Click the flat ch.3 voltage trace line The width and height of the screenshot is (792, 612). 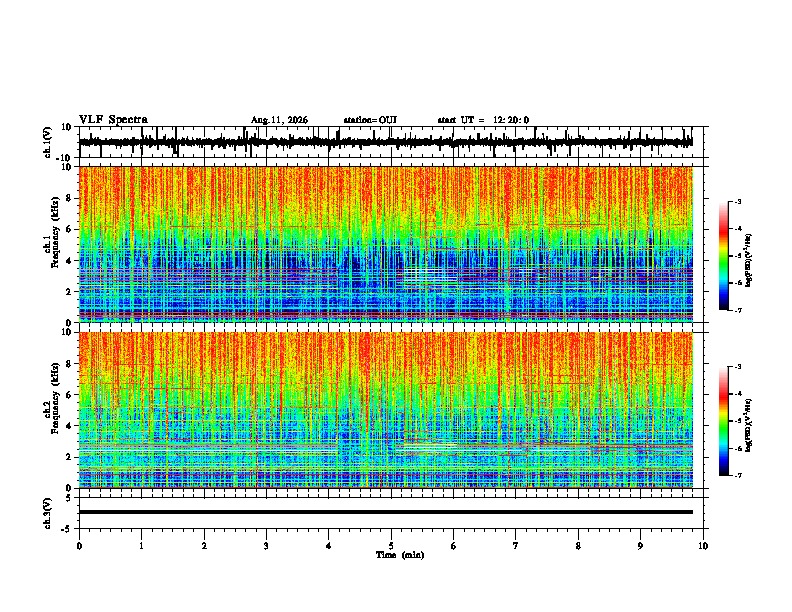click(x=386, y=512)
